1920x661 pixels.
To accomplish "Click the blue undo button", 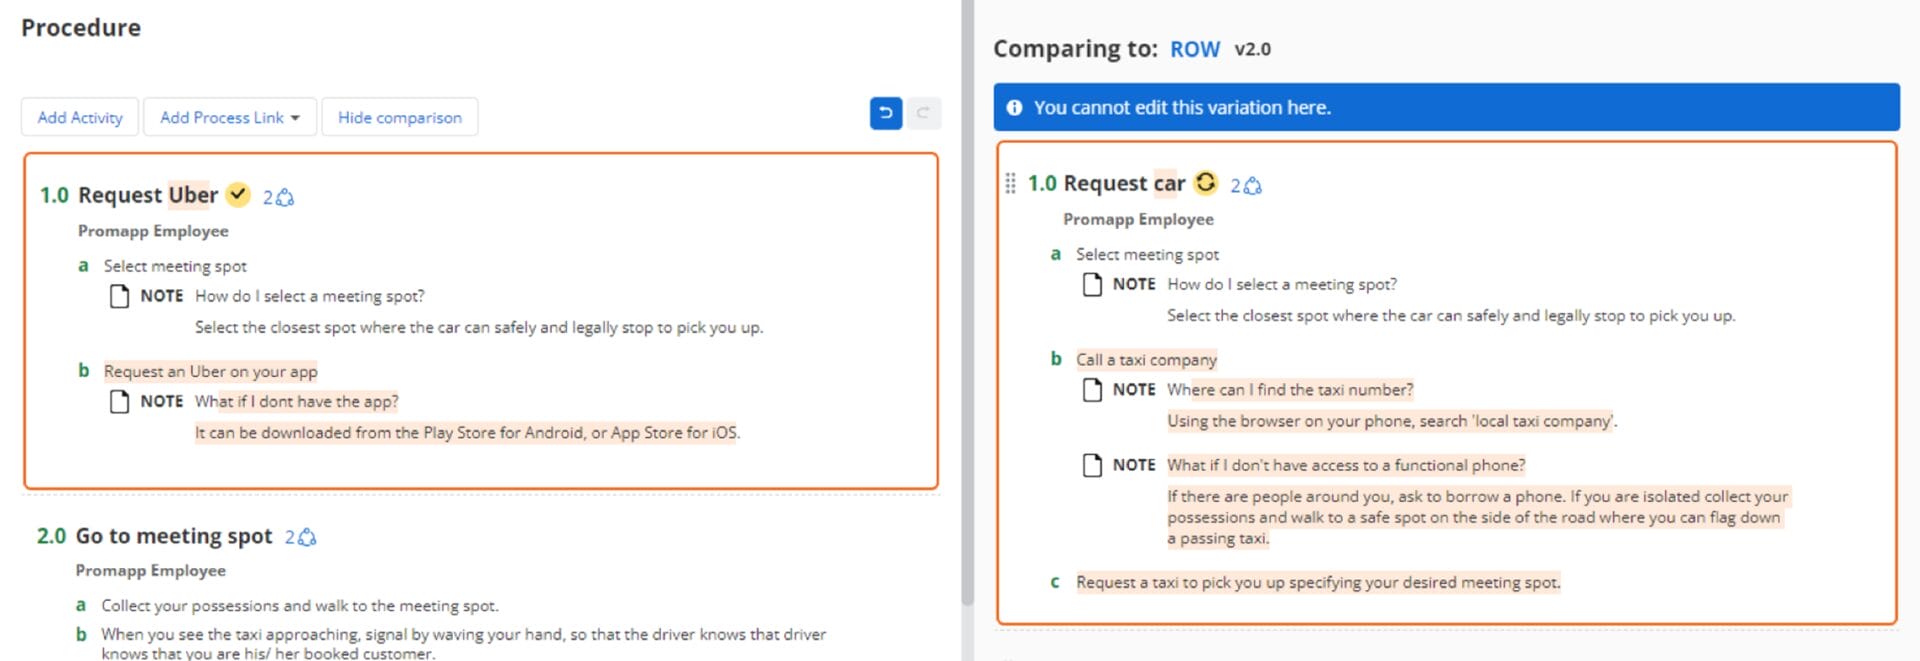I will pos(885,114).
